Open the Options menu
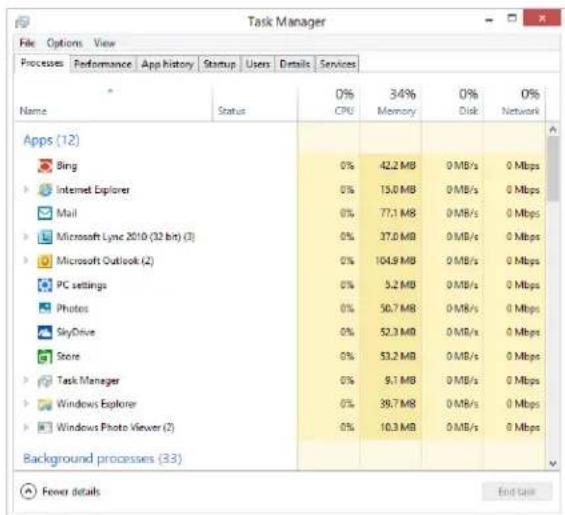This screenshot has height=515, width=565. point(64,43)
